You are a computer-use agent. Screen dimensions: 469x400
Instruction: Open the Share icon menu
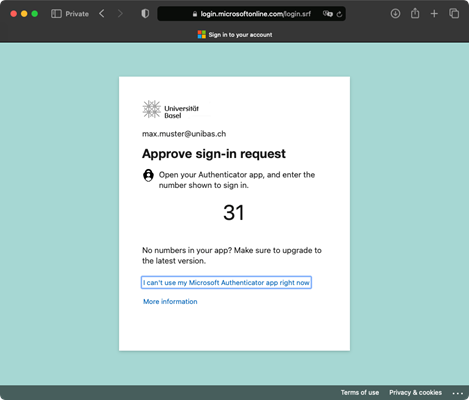415,13
